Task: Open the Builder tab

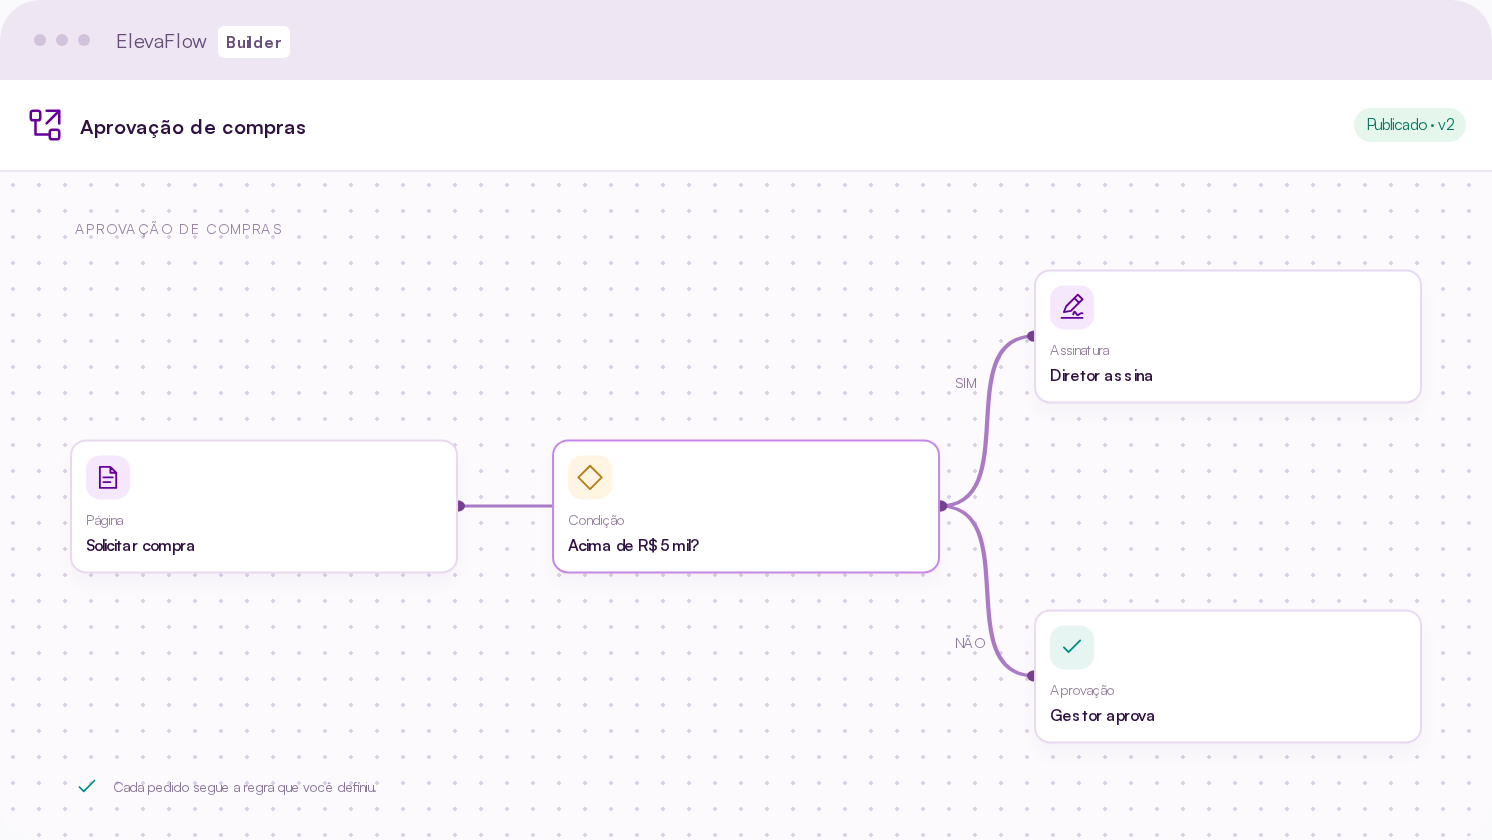Action: (x=254, y=42)
